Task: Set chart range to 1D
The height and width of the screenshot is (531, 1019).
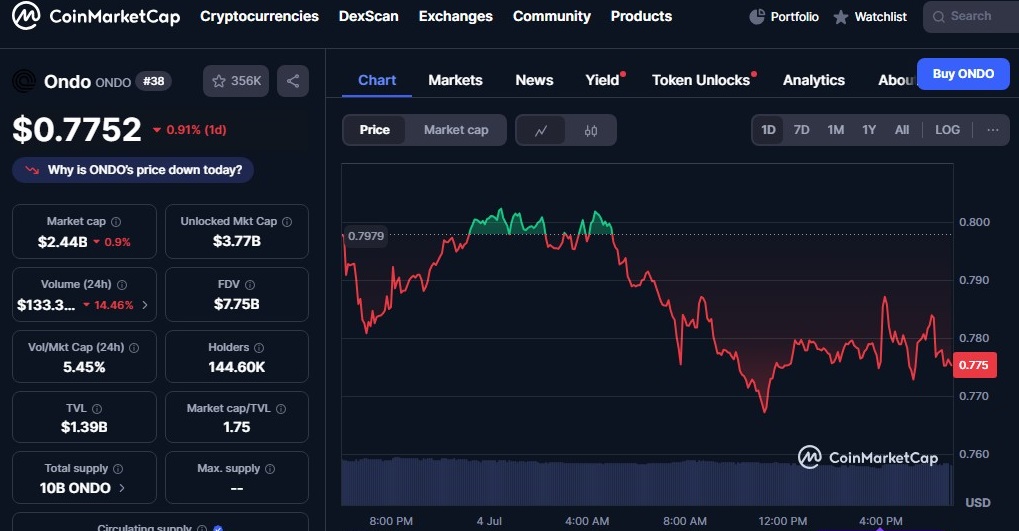Action: click(x=768, y=130)
